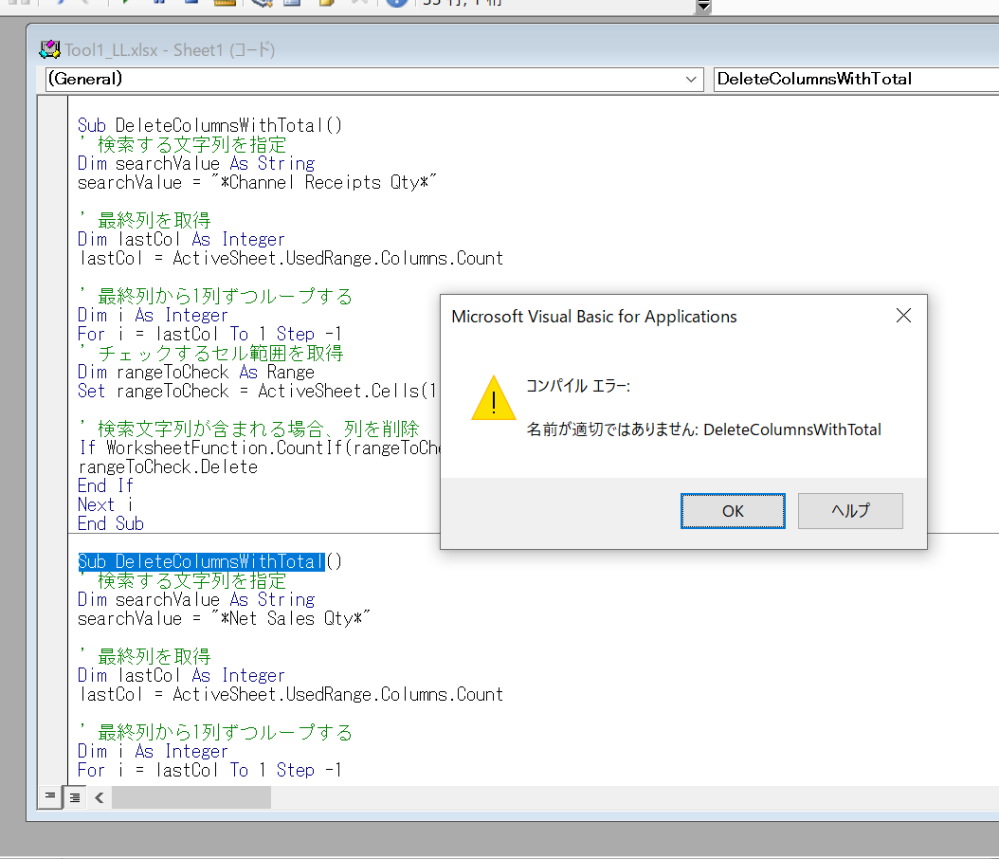Screen dimensions: 999x859
Task: Click the 名前が適切ではありません message text
Action: pos(704,430)
